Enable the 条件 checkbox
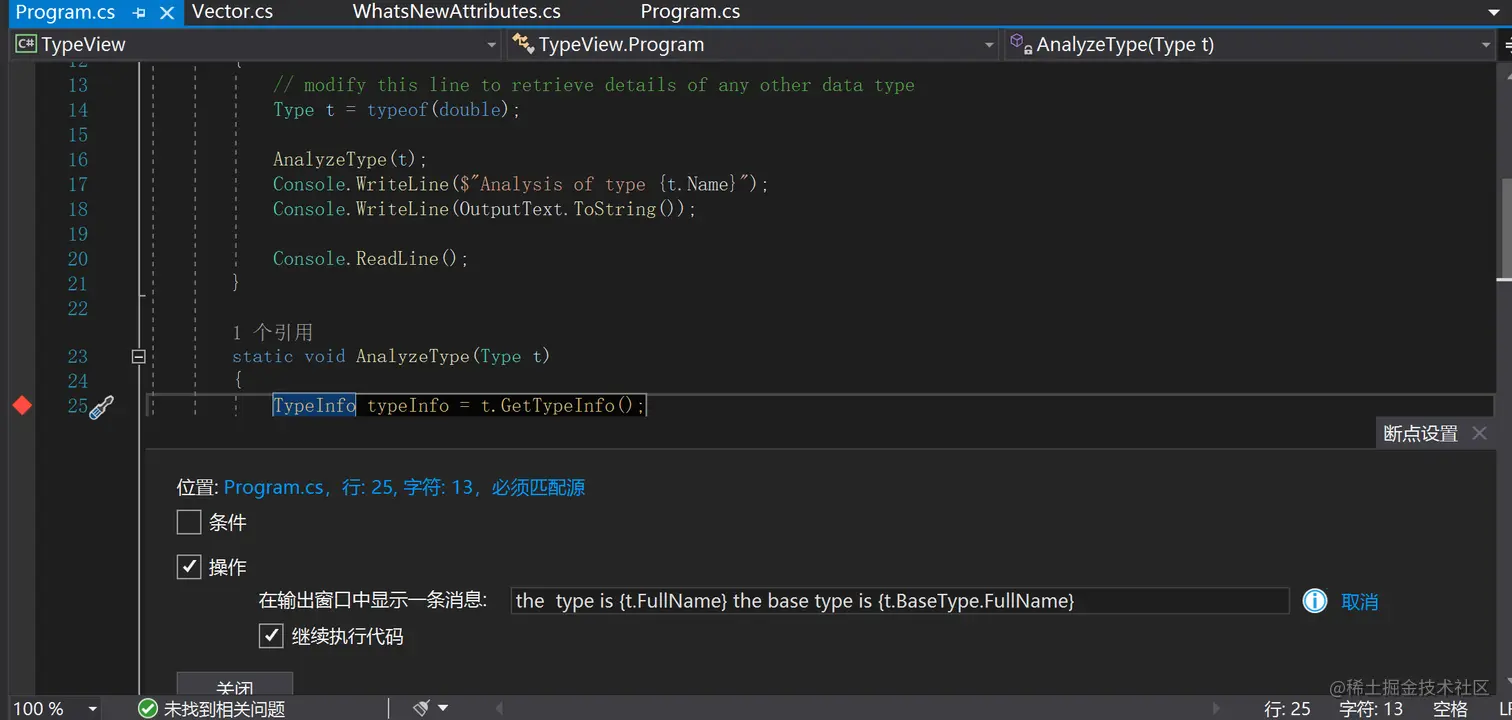1512x720 pixels. click(189, 522)
